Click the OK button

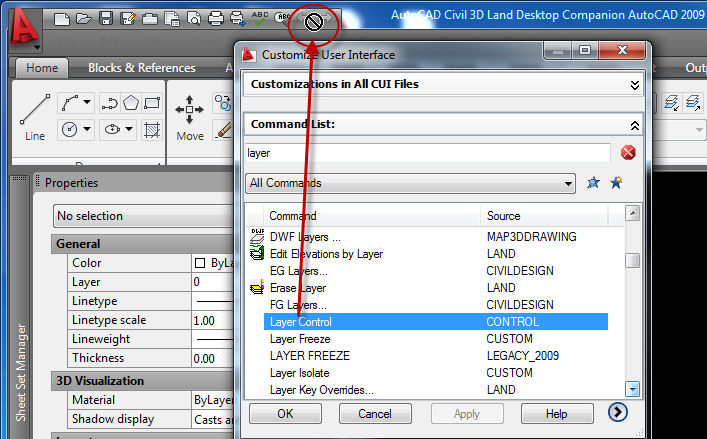(x=285, y=413)
